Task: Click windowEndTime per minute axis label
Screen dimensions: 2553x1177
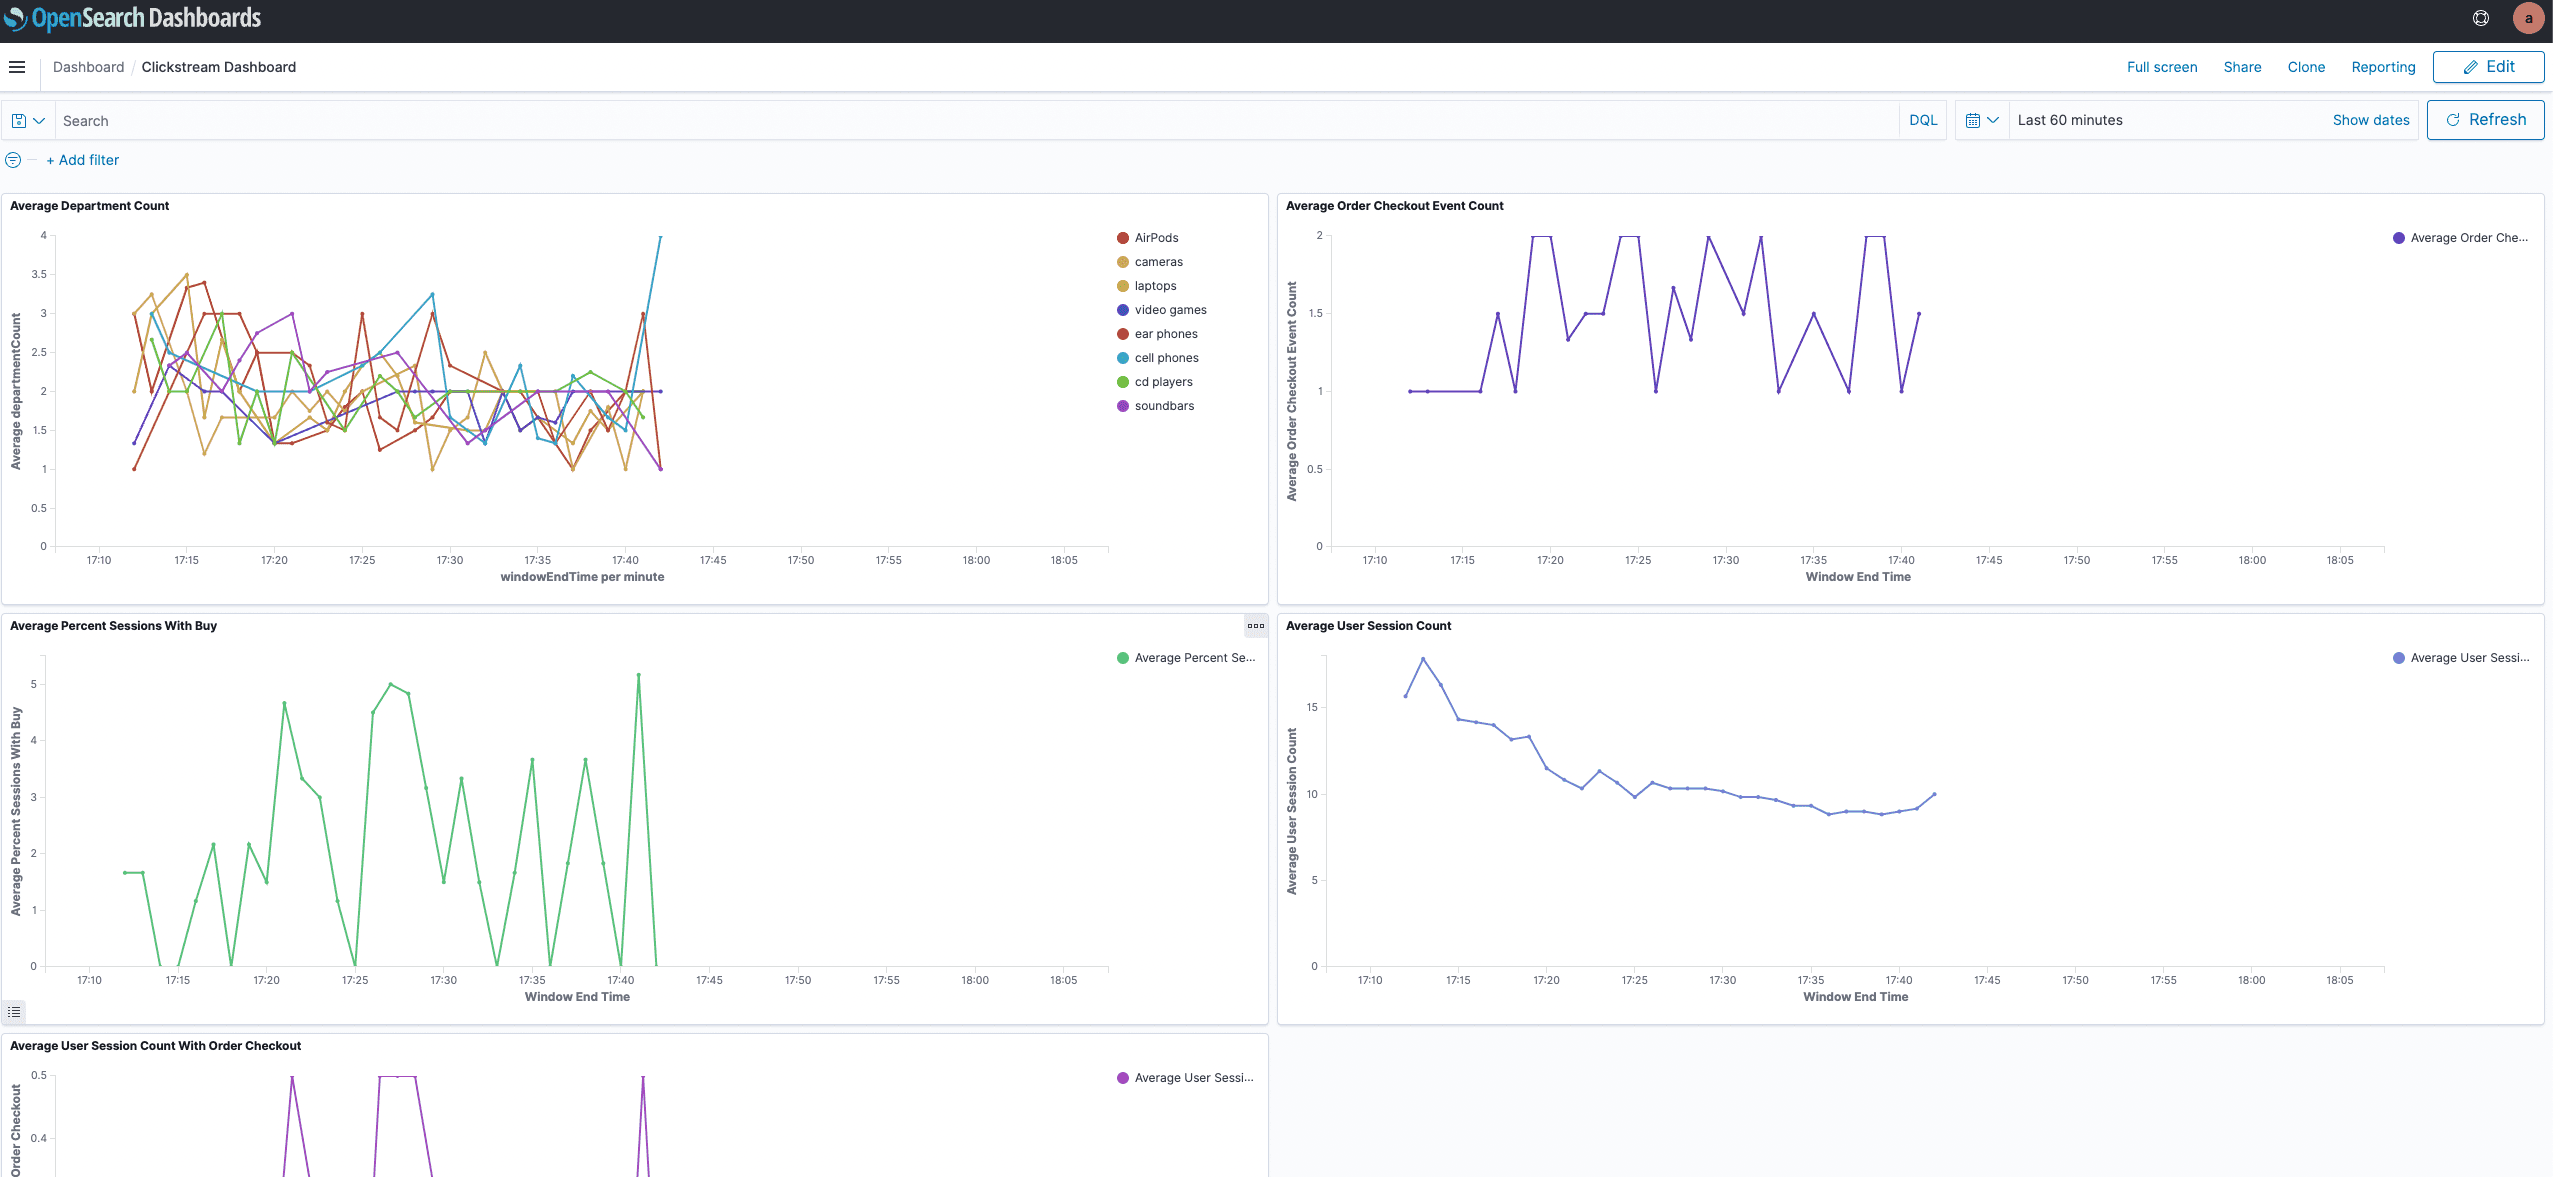Action: click(582, 577)
